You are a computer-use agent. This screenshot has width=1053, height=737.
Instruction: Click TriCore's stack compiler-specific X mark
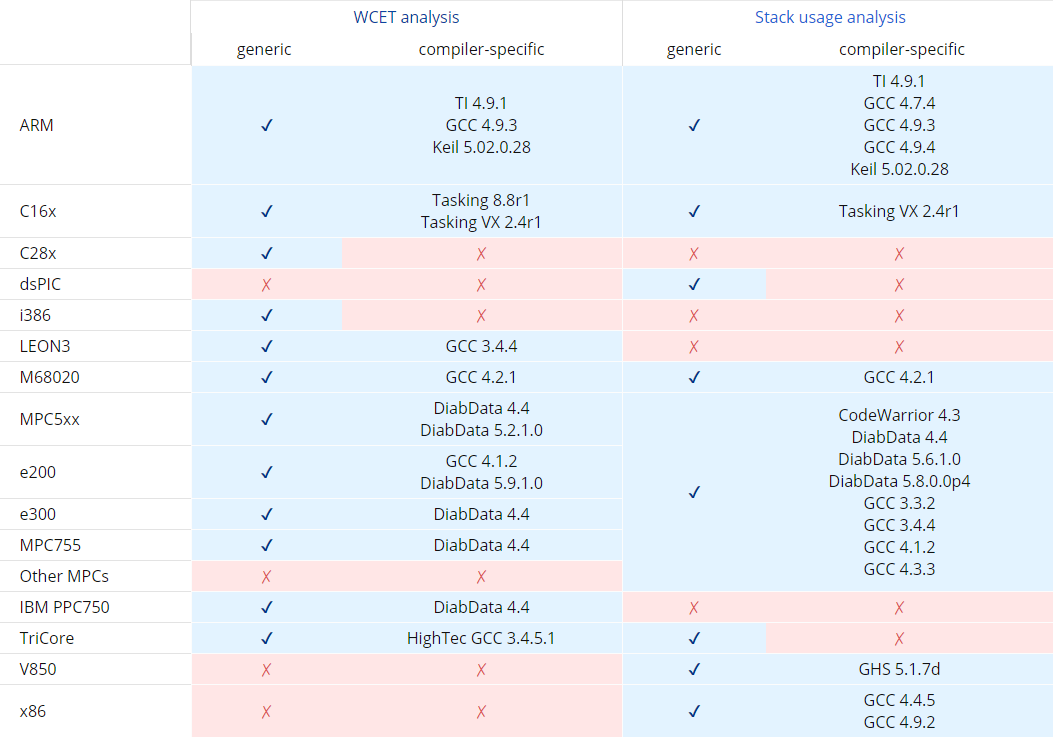899,639
